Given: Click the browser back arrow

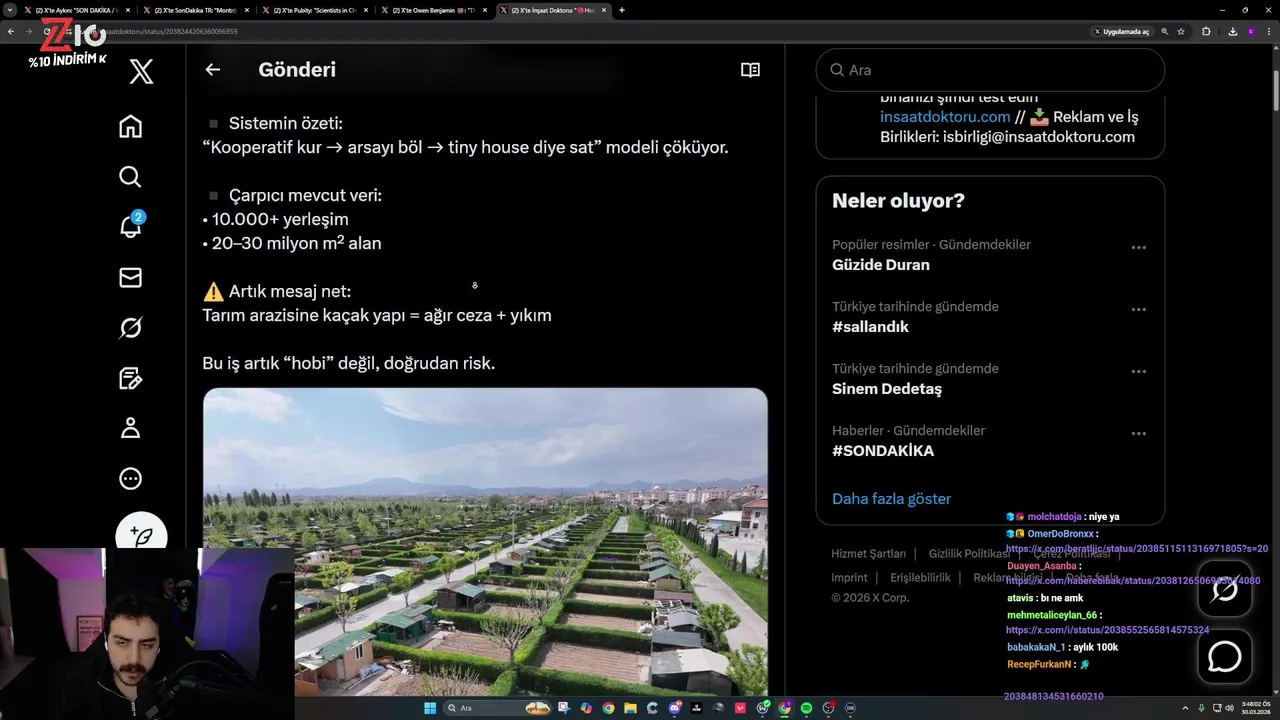Looking at the screenshot, I should click(x=10, y=32).
